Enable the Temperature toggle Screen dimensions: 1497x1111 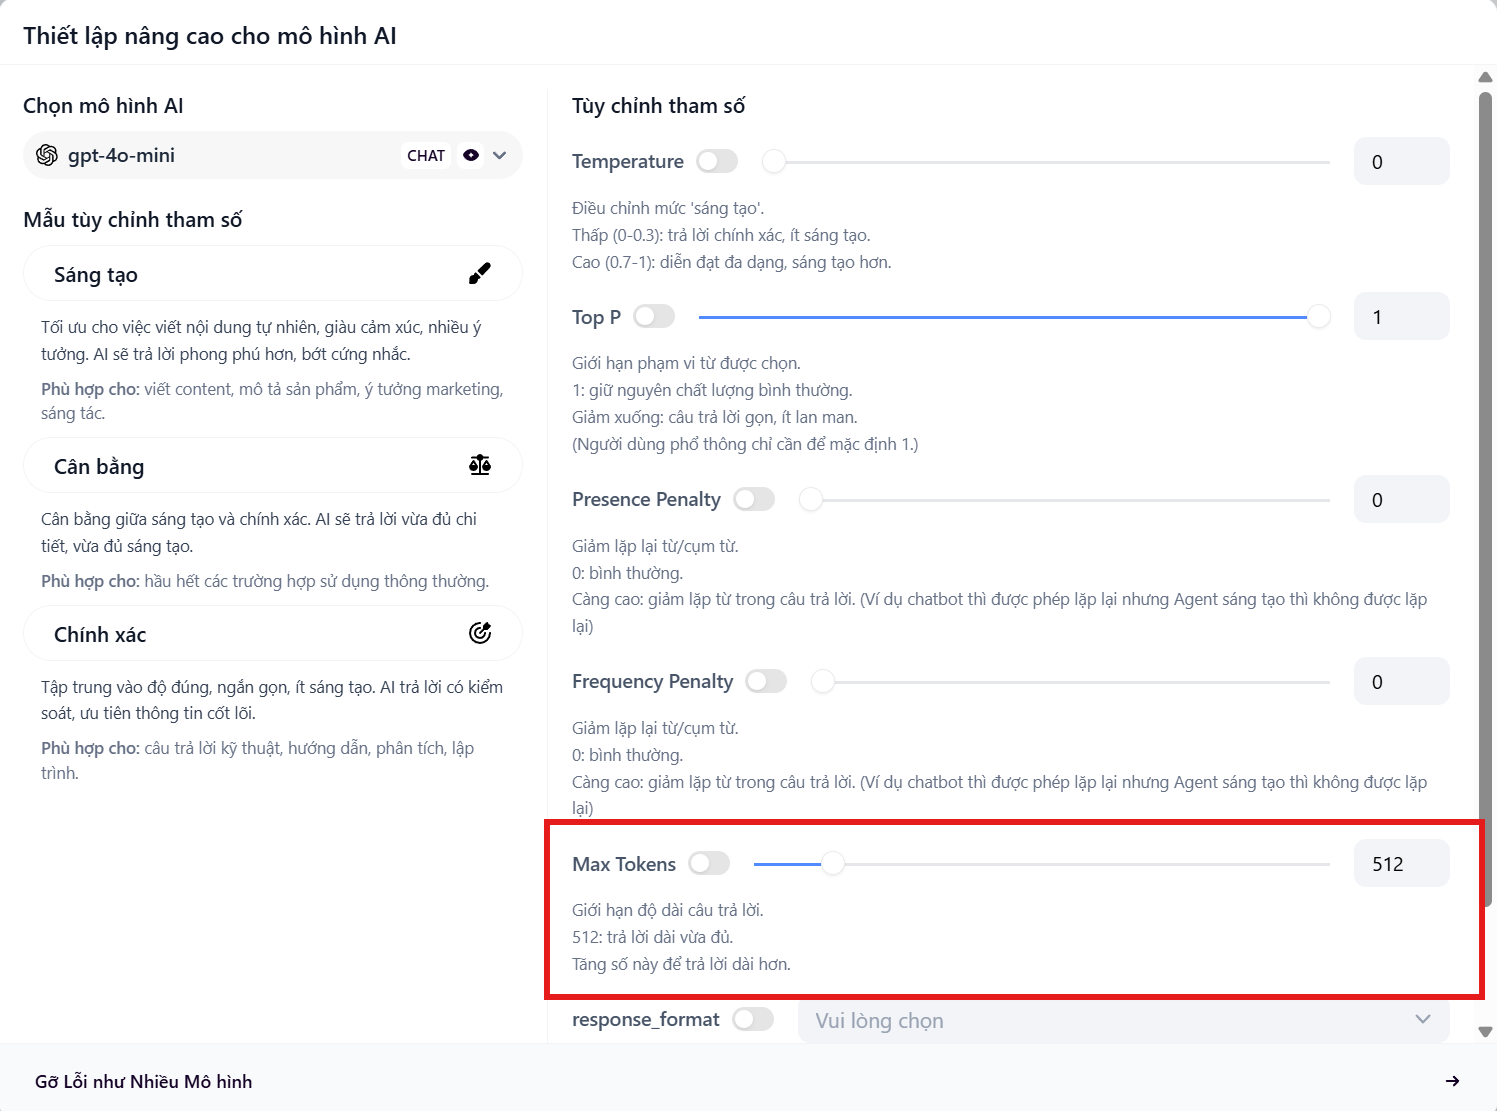(717, 161)
